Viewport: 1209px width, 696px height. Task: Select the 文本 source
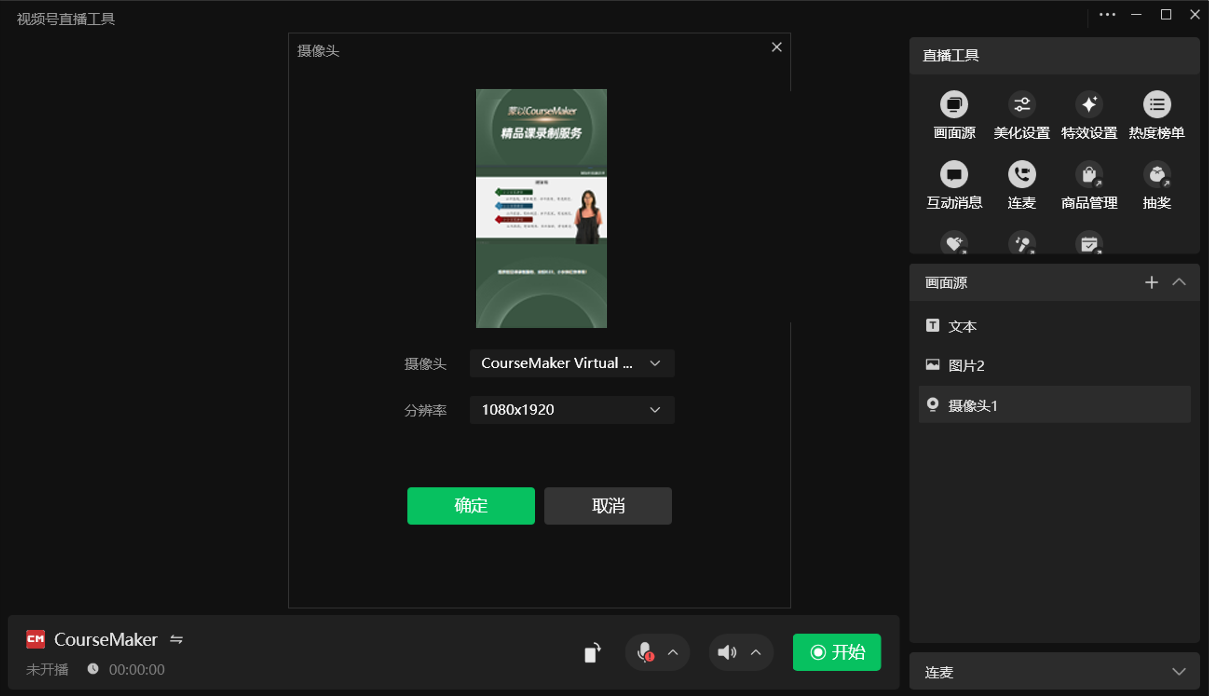tap(1054, 326)
